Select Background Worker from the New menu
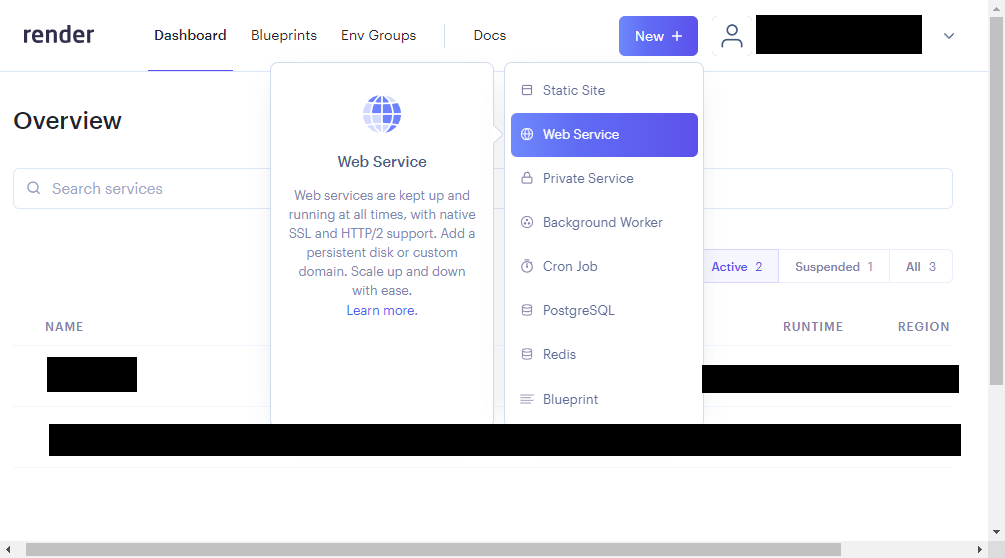 [x=604, y=222]
